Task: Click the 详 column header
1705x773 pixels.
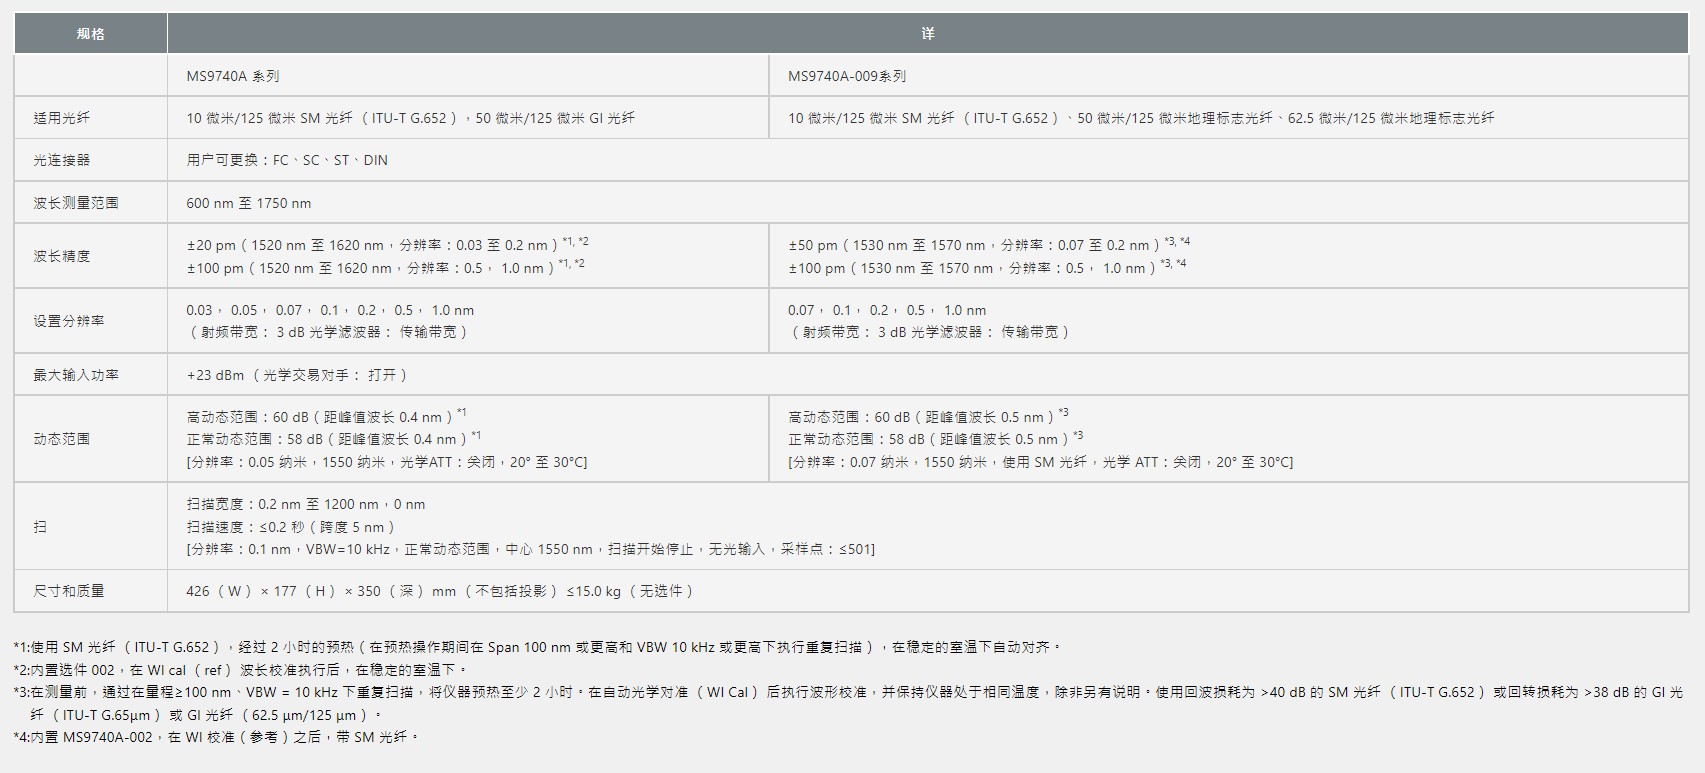Action: (x=927, y=34)
